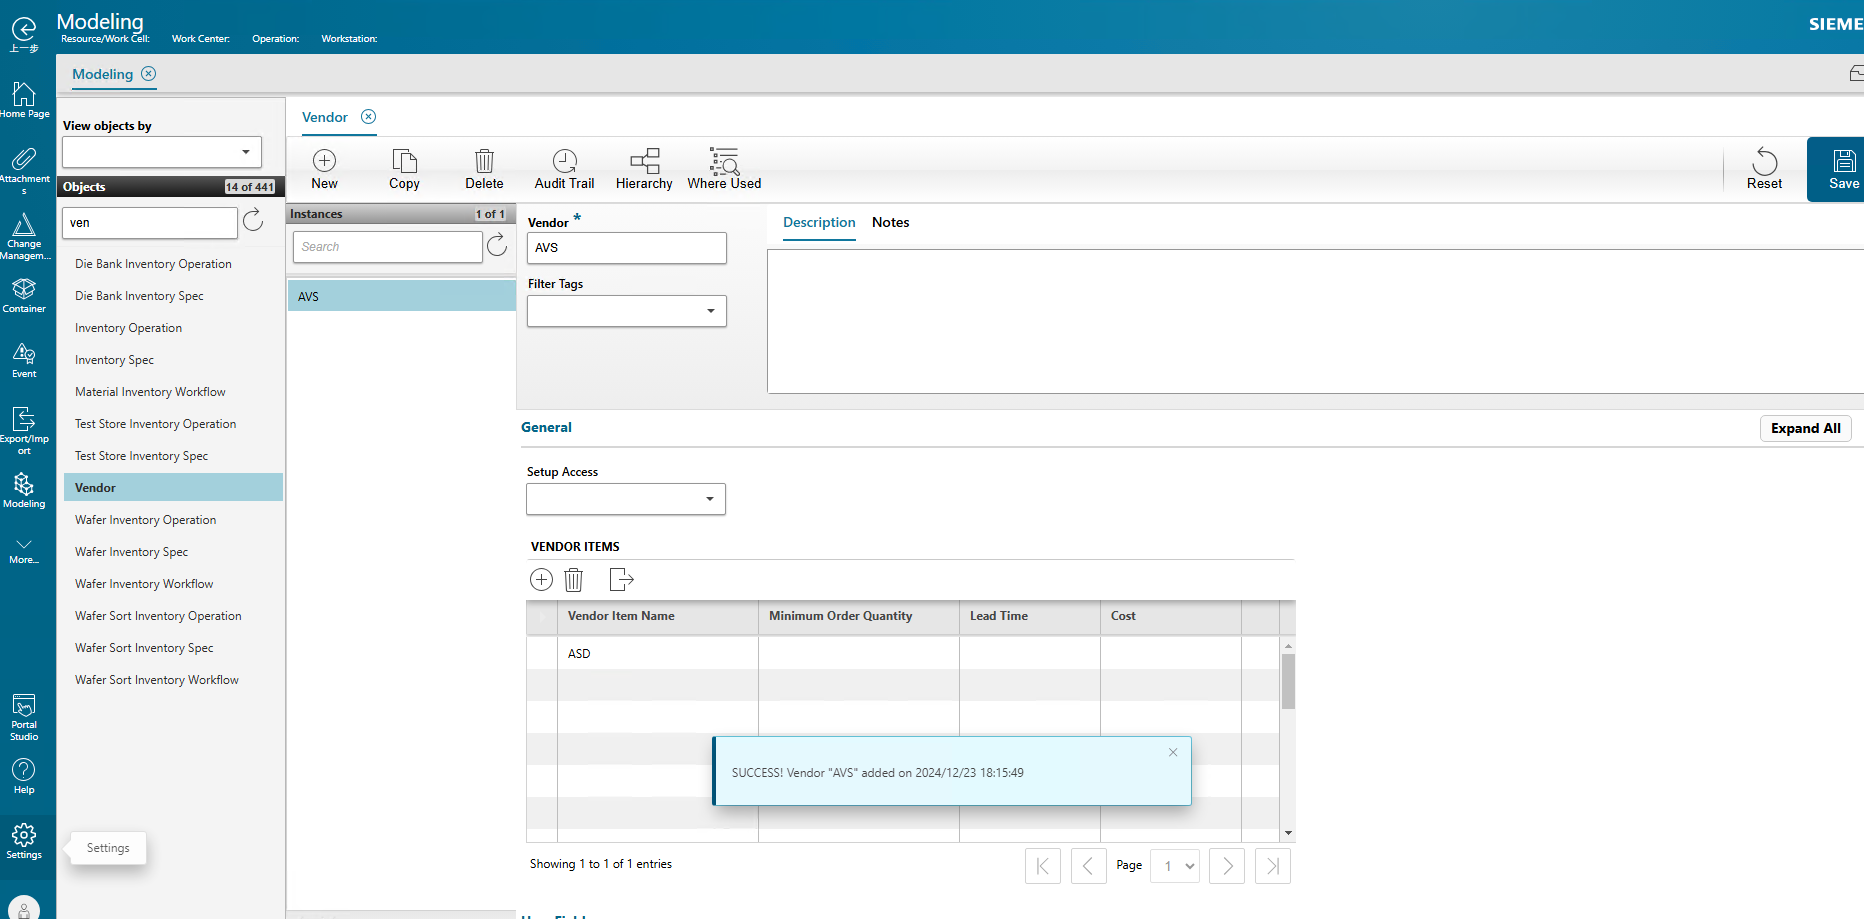The height and width of the screenshot is (919, 1864).
Task: Save the vendor record
Action: click(1842, 169)
